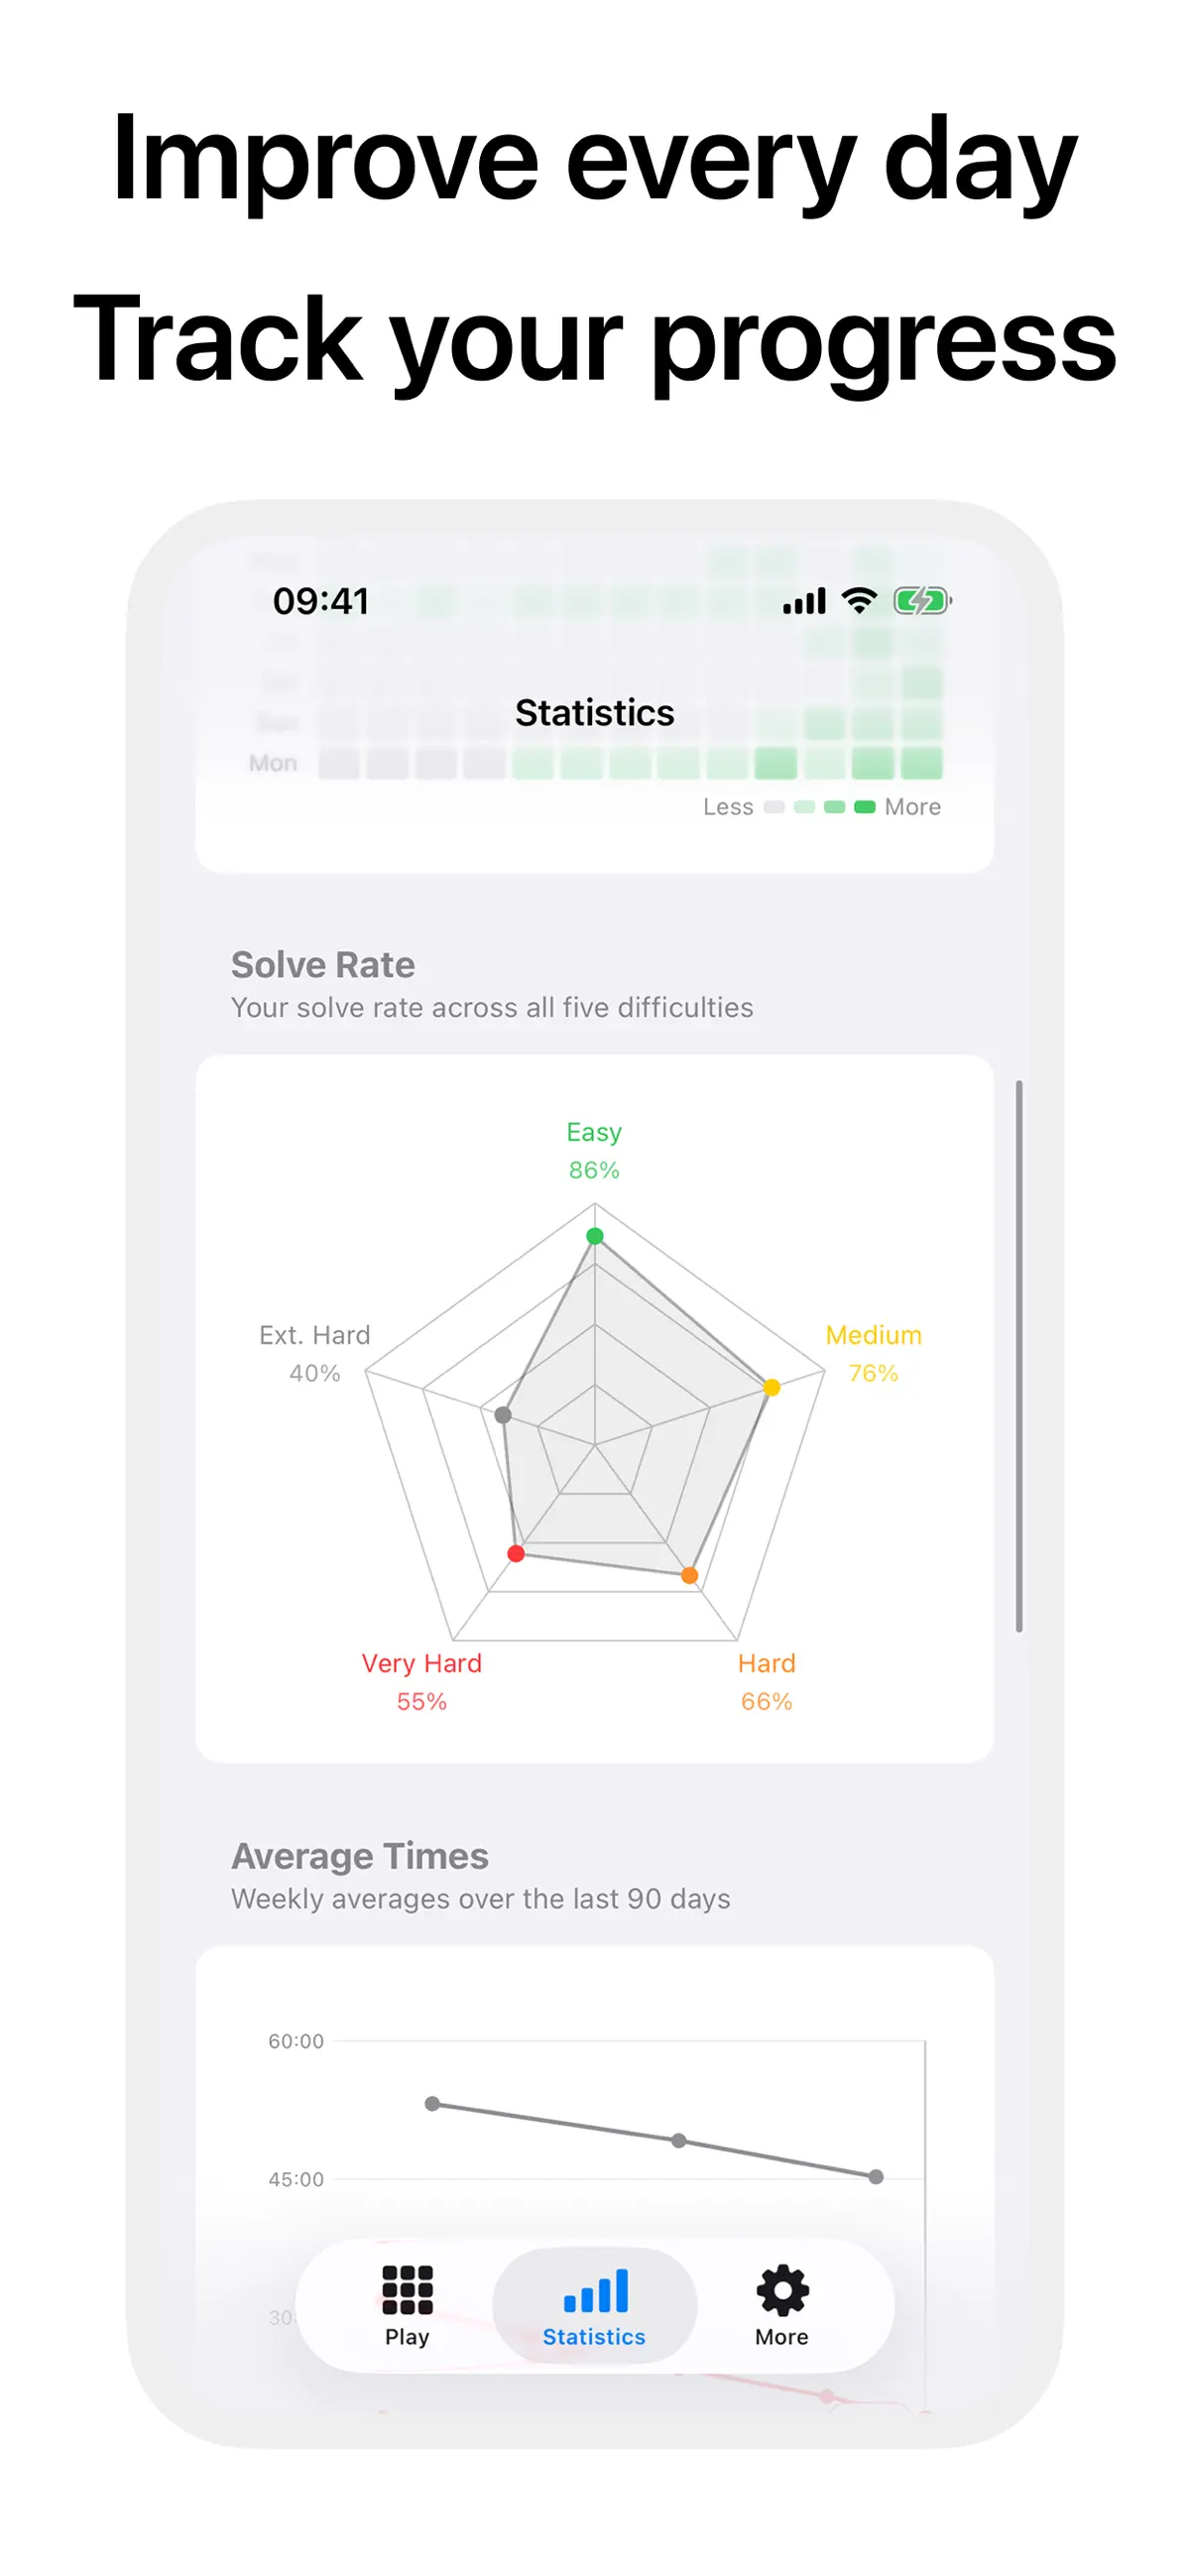Tap the cellular signal bars icon
Viewport: 1190px width, 2576px height.
(804, 600)
